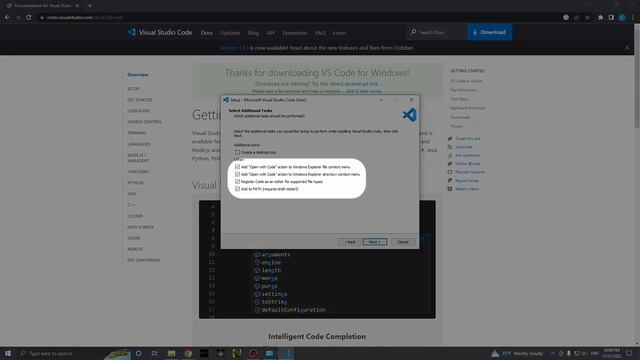Click the browser address bar
Viewport: 640px width, 360px height.
point(298,18)
